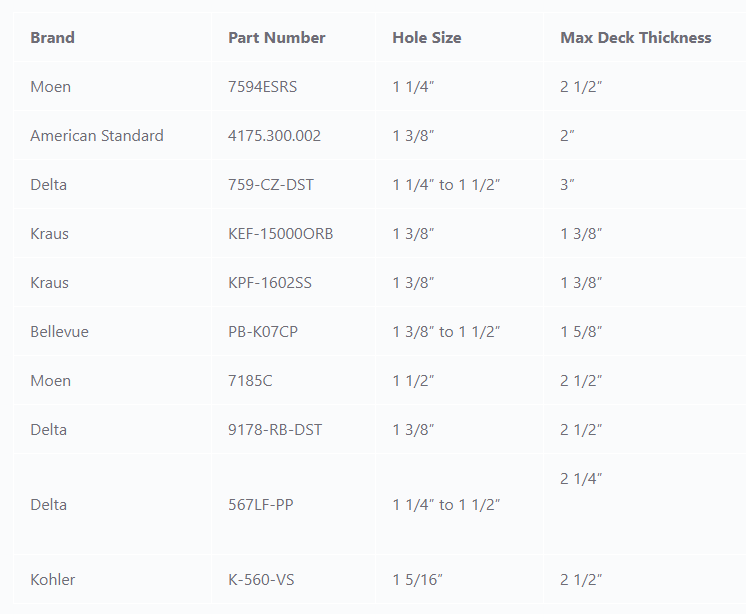Click the 1 5/16" hole size cell
This screenshot has width=746, height=614.
[x=418, y=580]
